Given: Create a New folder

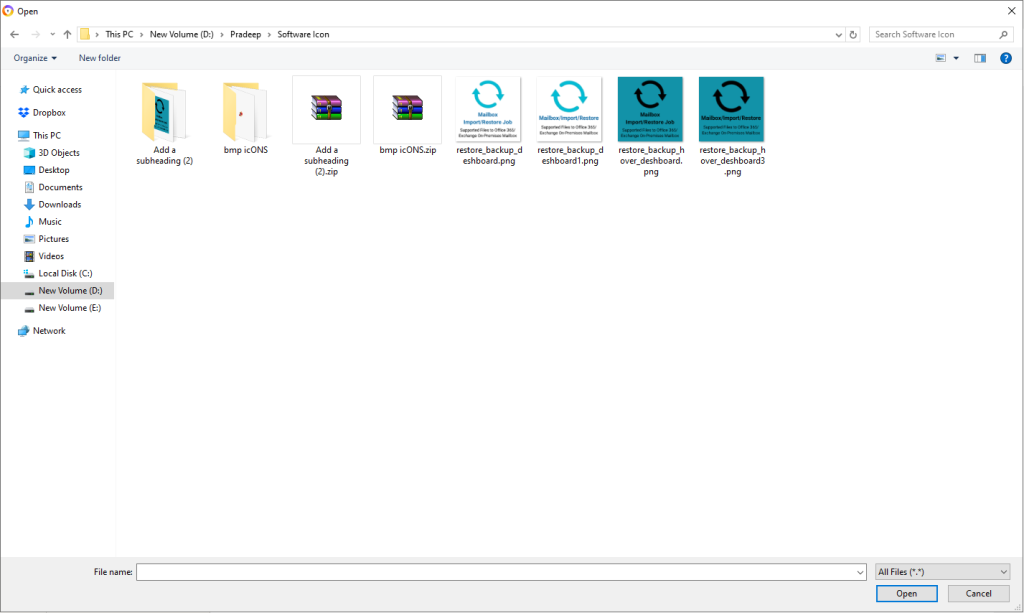Looking at the screenshot, I should pos(99,58).
